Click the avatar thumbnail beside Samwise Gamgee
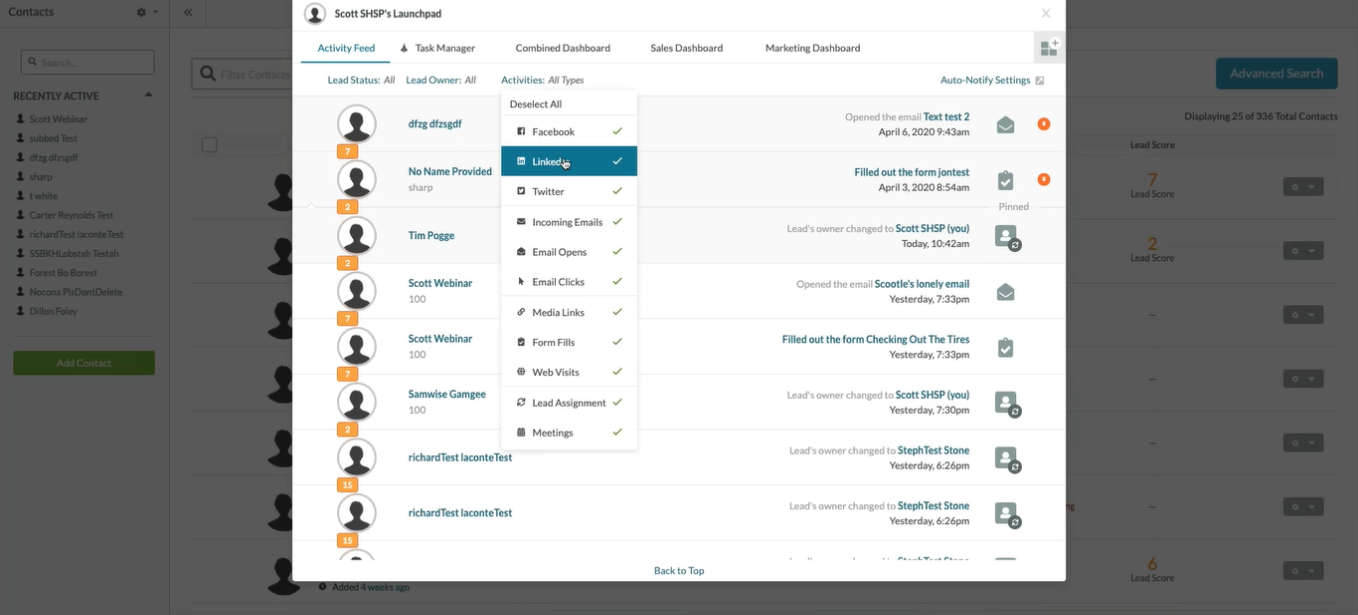The image size is (1358, 615). [x=357, y=402]
